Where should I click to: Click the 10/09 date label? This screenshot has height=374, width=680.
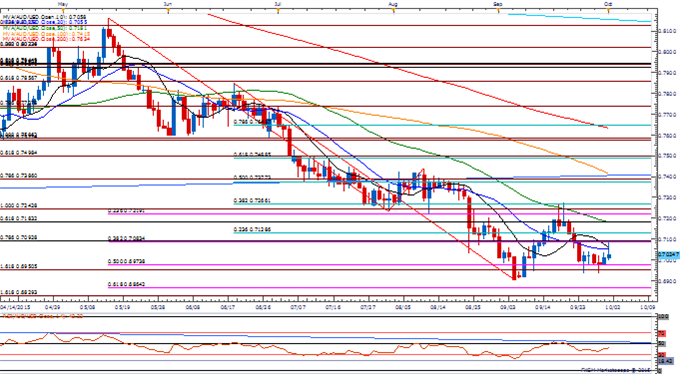[x=647, y=306]
